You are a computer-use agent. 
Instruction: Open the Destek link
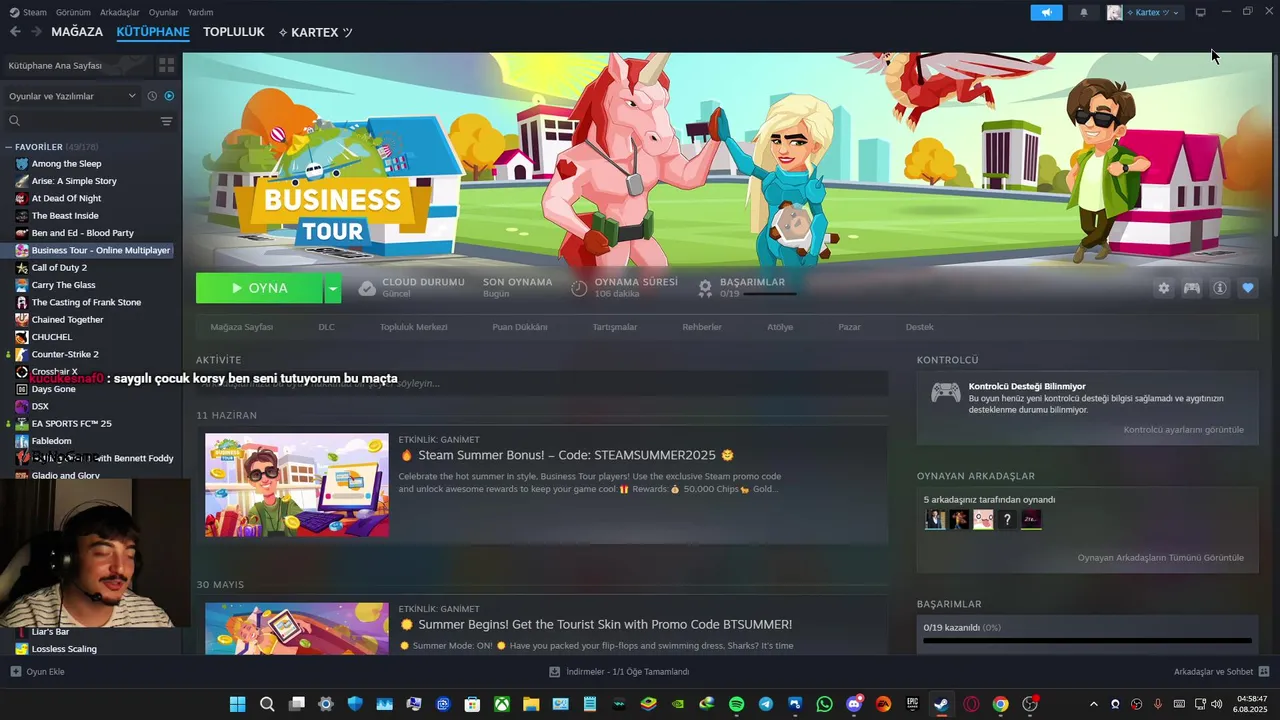[920, 327]
